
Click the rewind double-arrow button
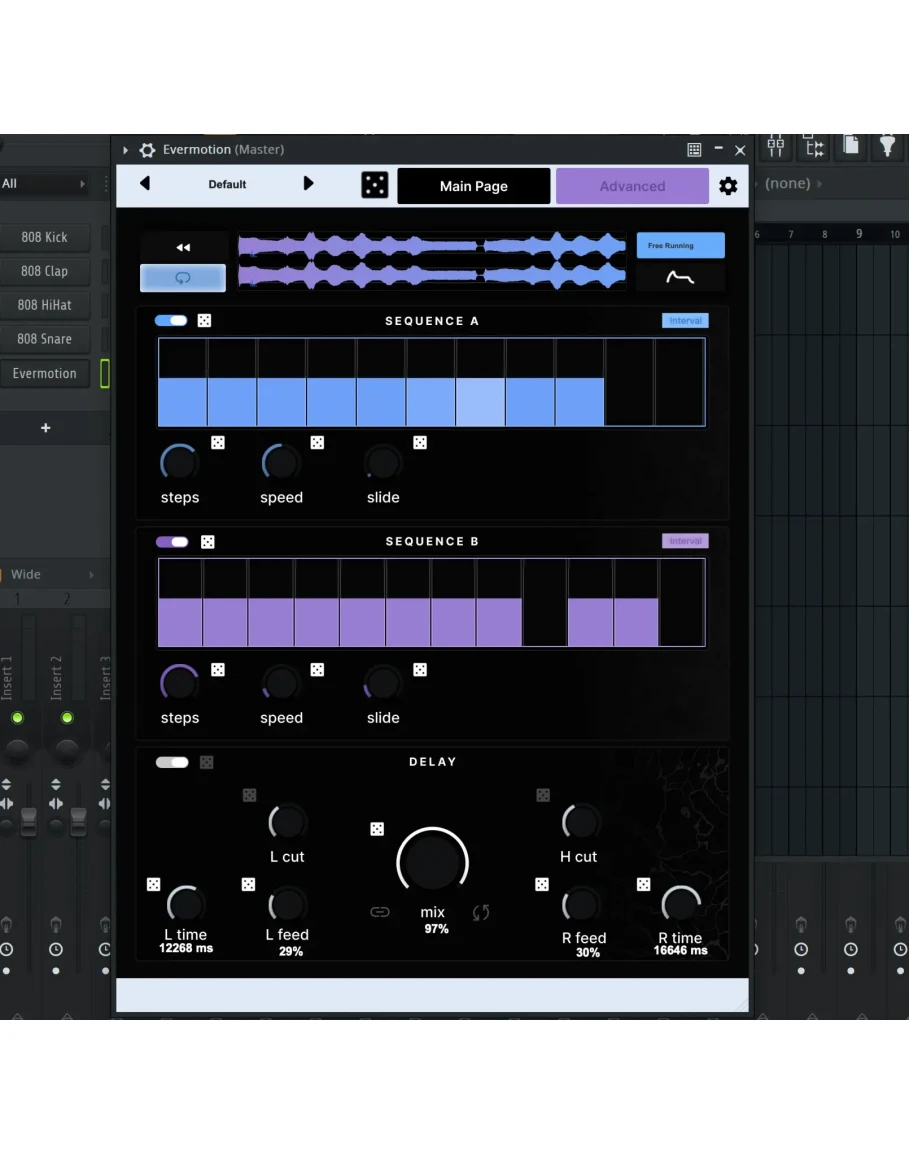pos(183,247)
